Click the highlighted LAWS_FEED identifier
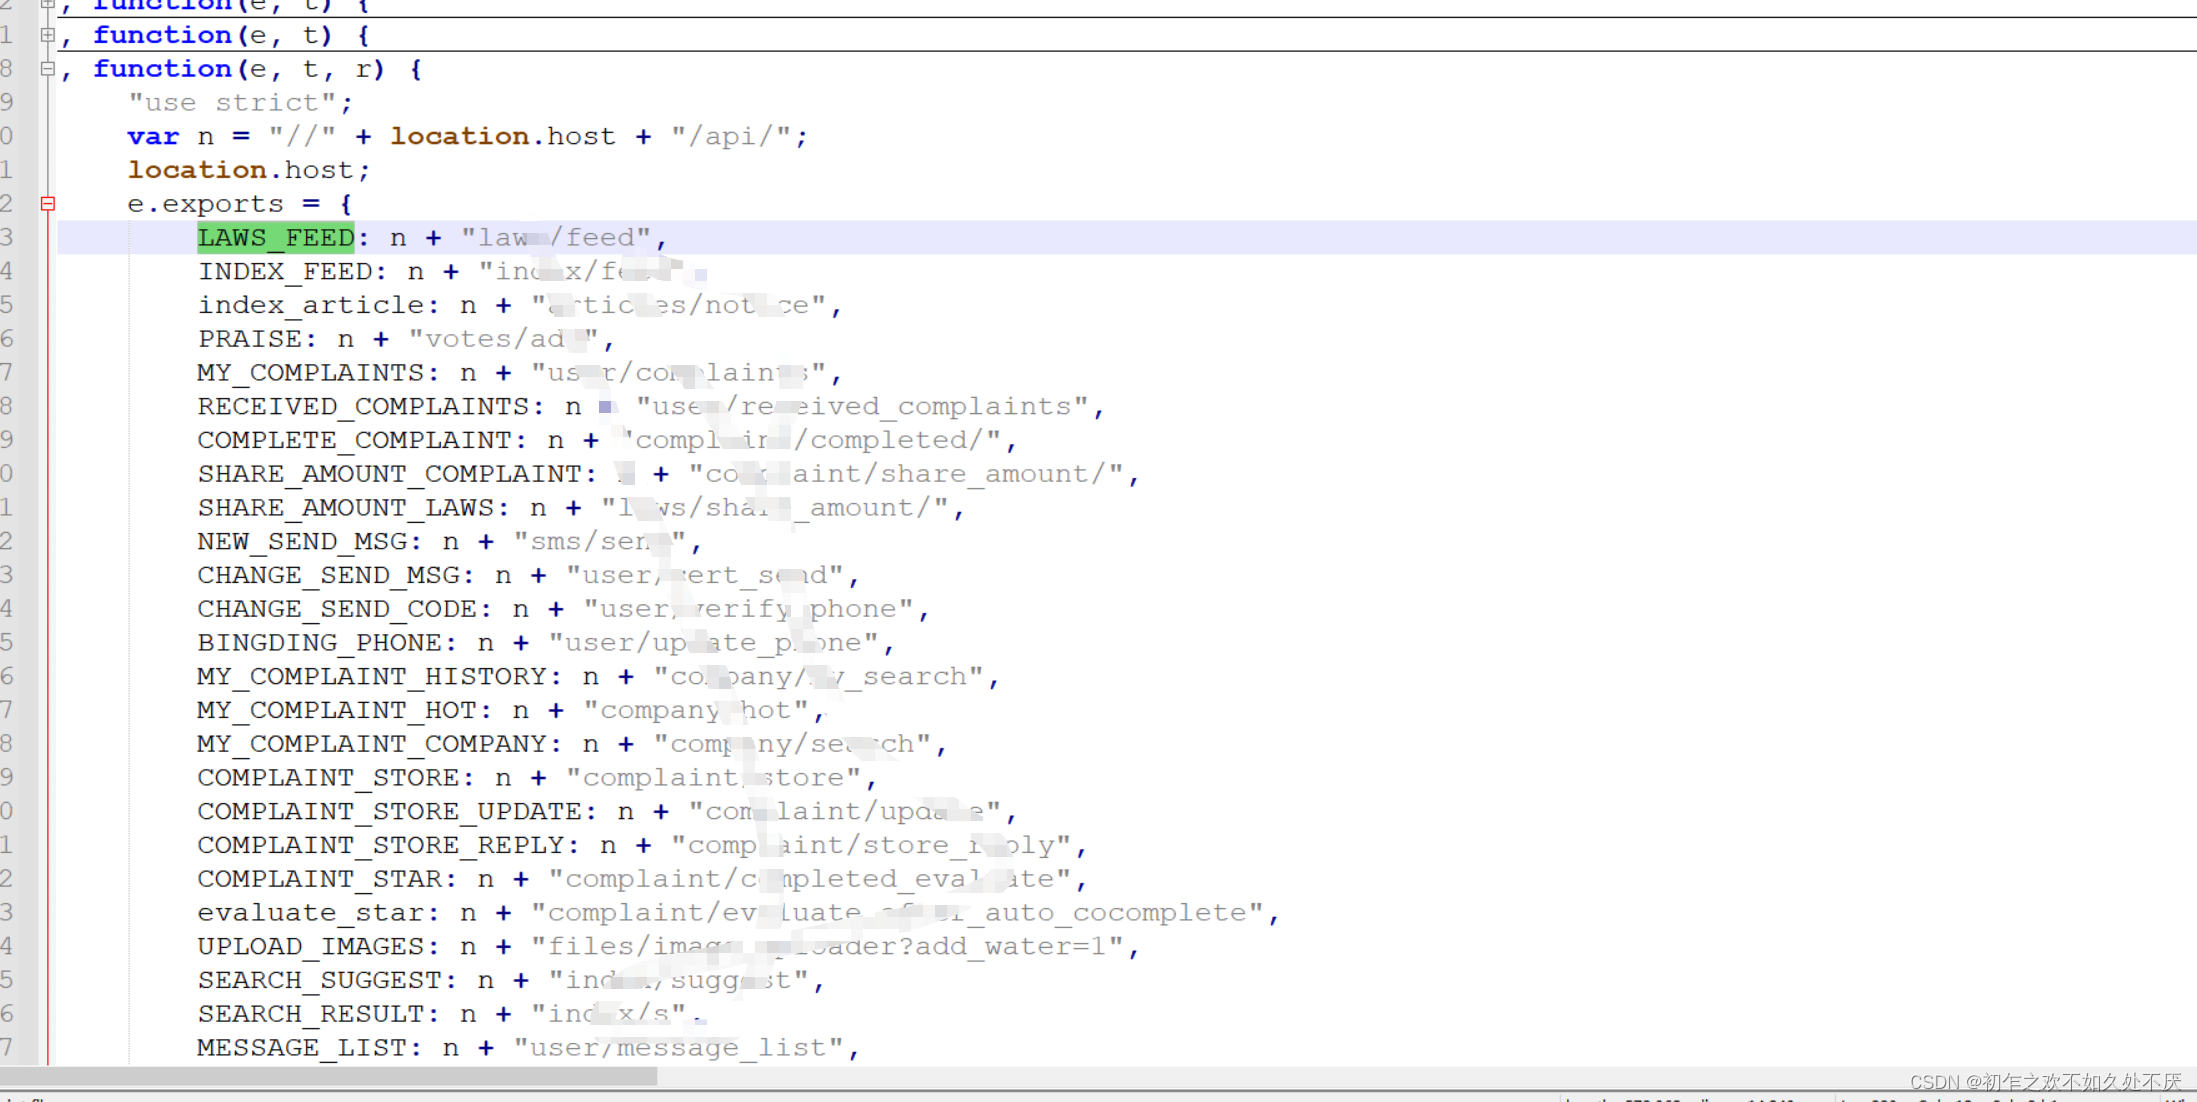The width and height of the screenshot is (2197, 1102). tap(276, 238)
